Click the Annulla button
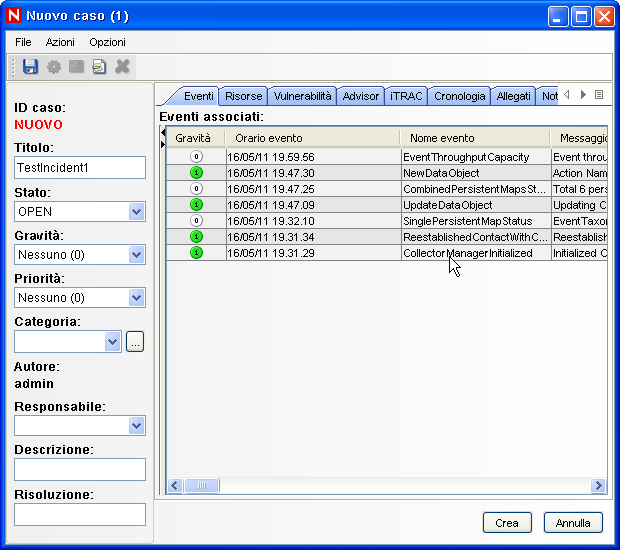This screenshot has height=550, width=620. point(573,523)
